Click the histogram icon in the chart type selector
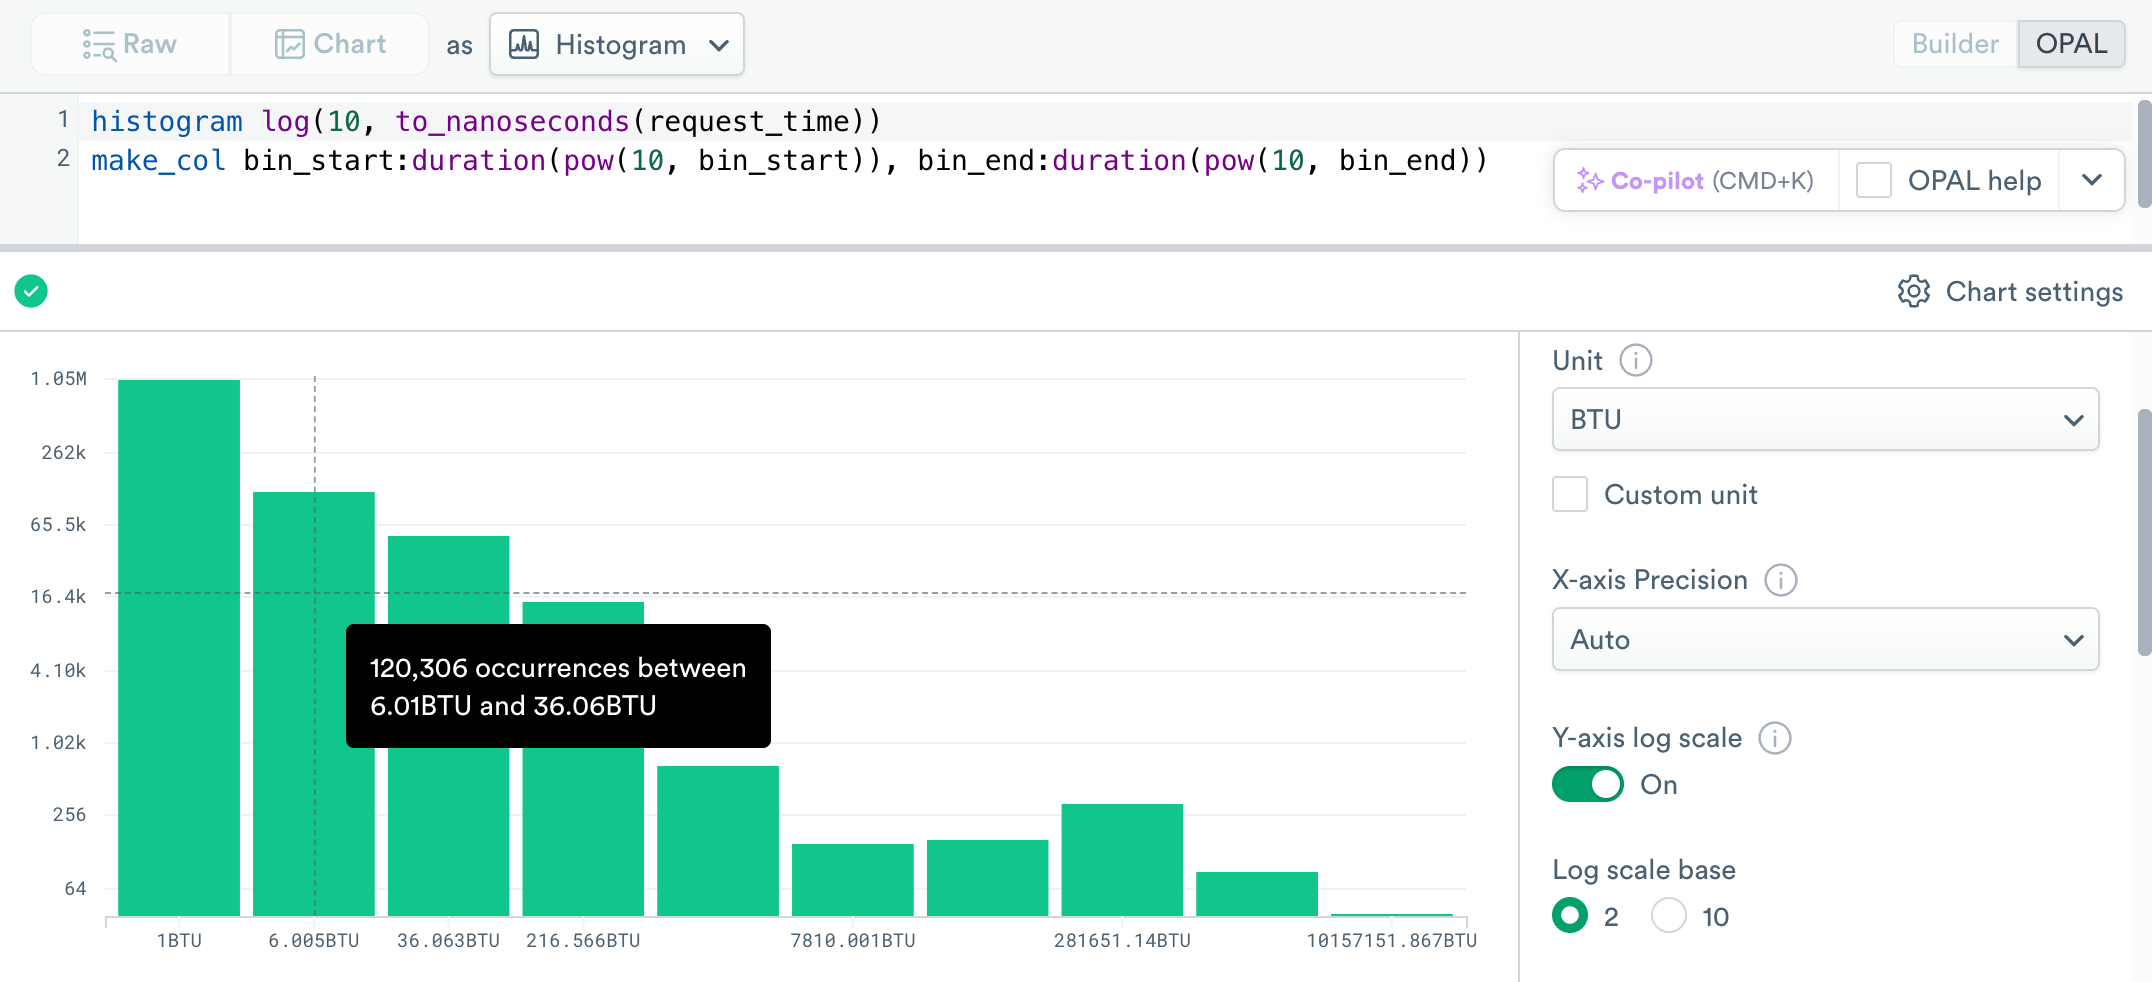2152x982 pixels. coord(524,44)
